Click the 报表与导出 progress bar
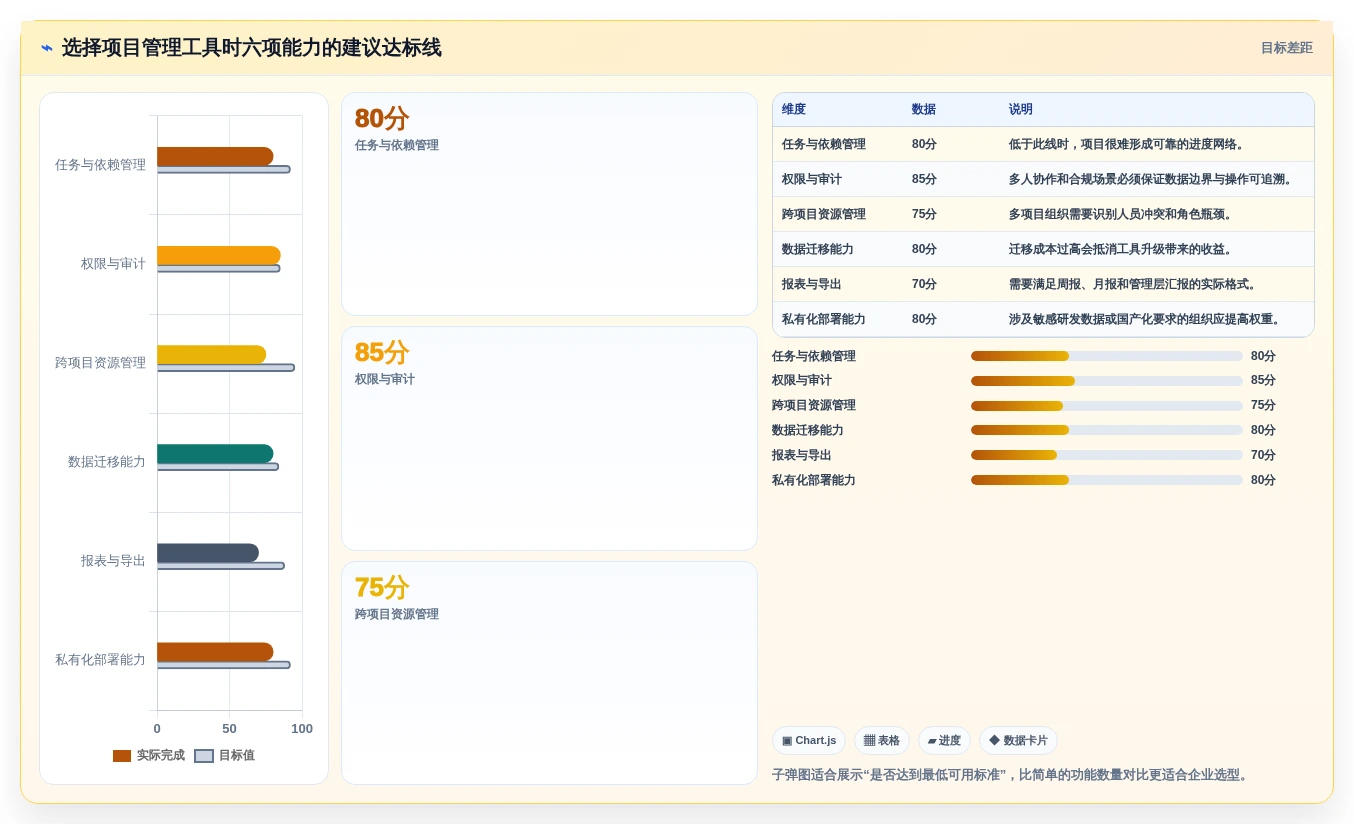Viewport: 1354px width, 824px height. pyautogui.click(x=1107, y=455)
